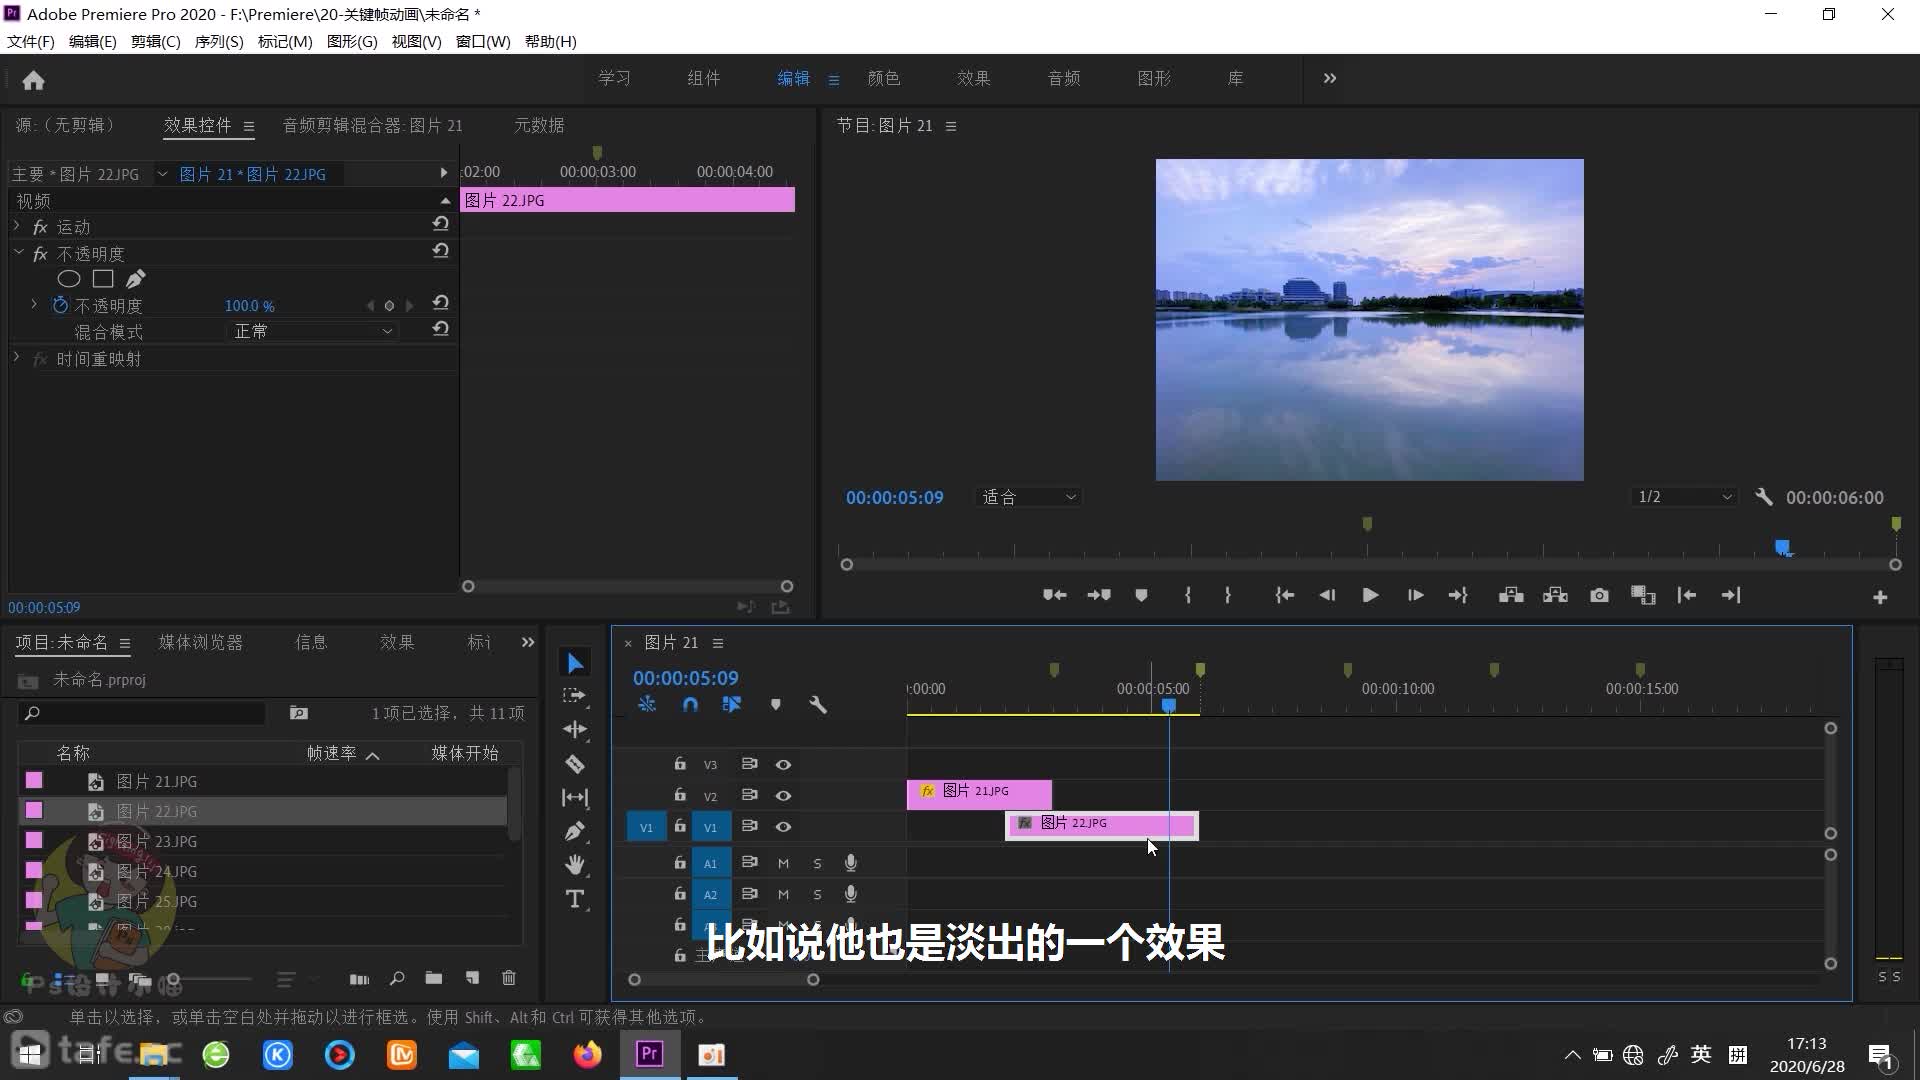1920x1080 pixels.
Task: Show hidden Project panel tabs chevron
Action: [528, 642]
